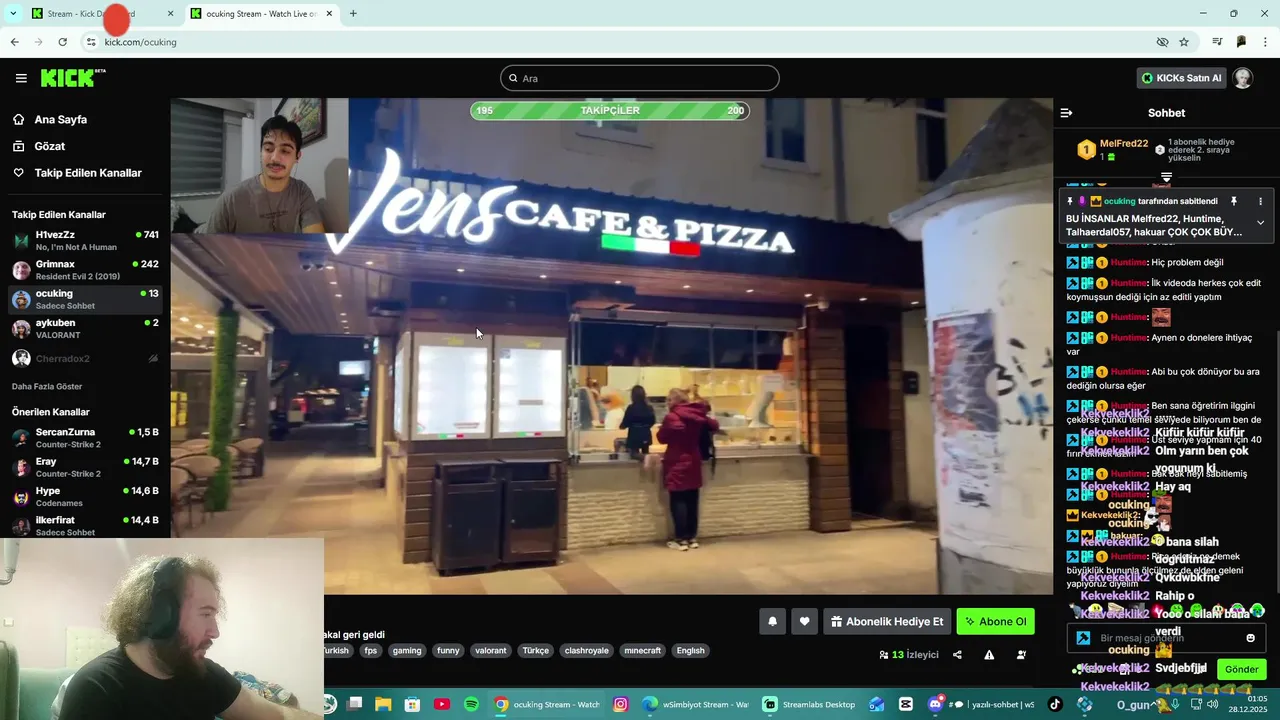Click Abone Ol subscribe button
The width and height of the screenshot is (1280, 720).
click(x=996, y=621)
